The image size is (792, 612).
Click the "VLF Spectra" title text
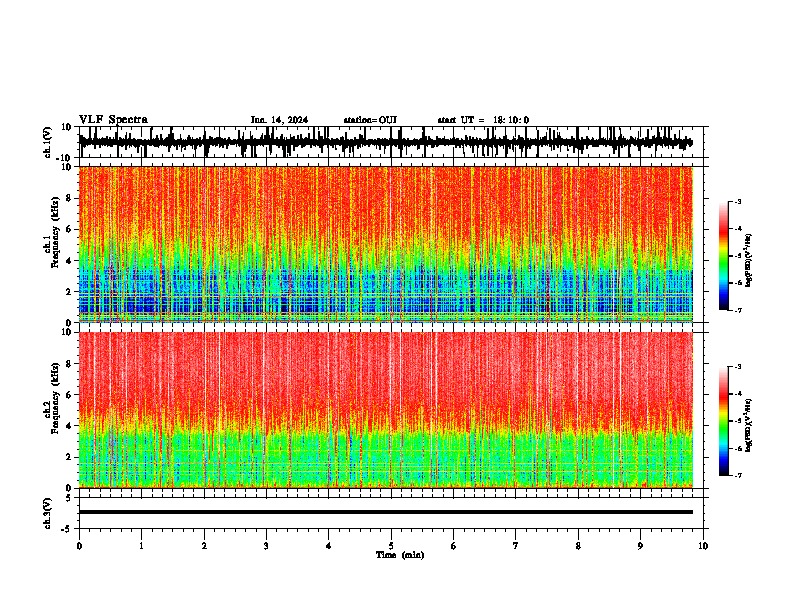click(113, 120)
